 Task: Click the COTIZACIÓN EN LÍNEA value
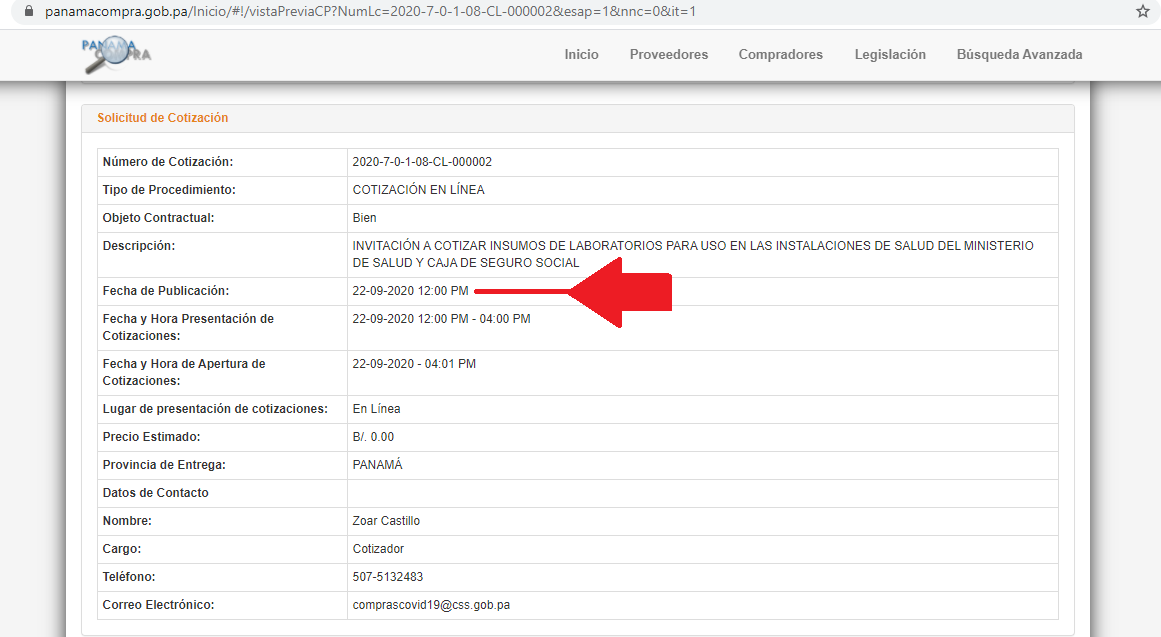pyautogui.click(x=418, y=190)
